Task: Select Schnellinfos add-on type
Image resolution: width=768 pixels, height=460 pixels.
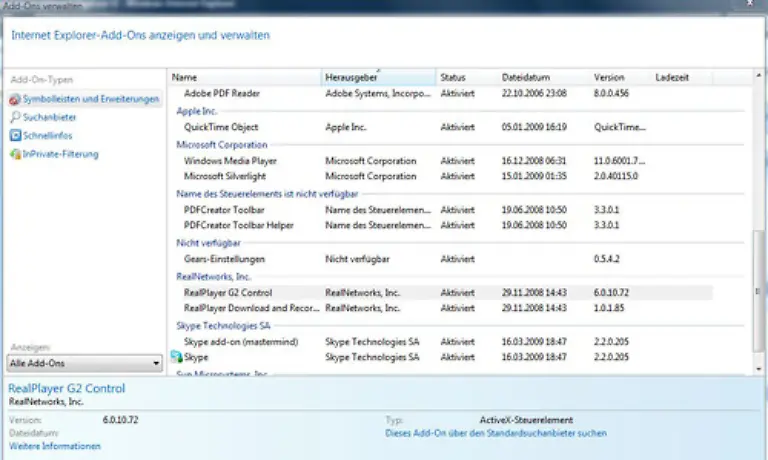Action: tap(48, 136)
